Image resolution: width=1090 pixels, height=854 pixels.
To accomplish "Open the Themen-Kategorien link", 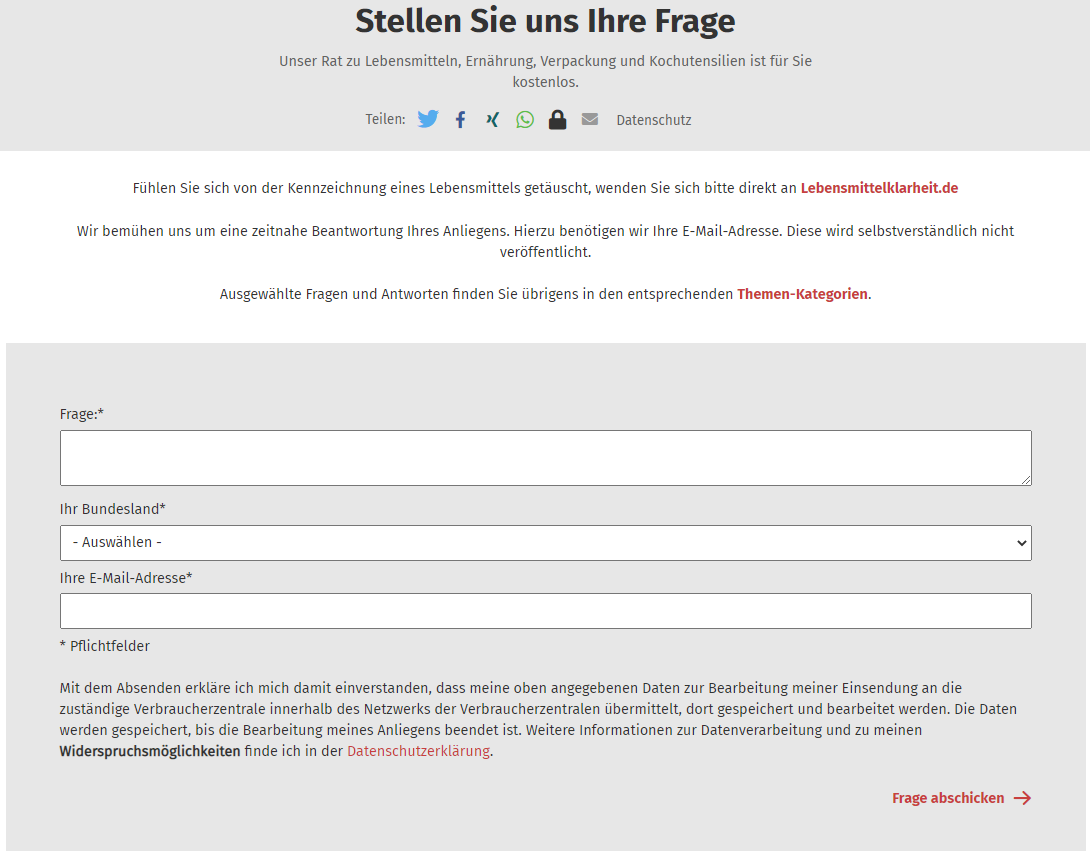I will (x=802, y=294).
